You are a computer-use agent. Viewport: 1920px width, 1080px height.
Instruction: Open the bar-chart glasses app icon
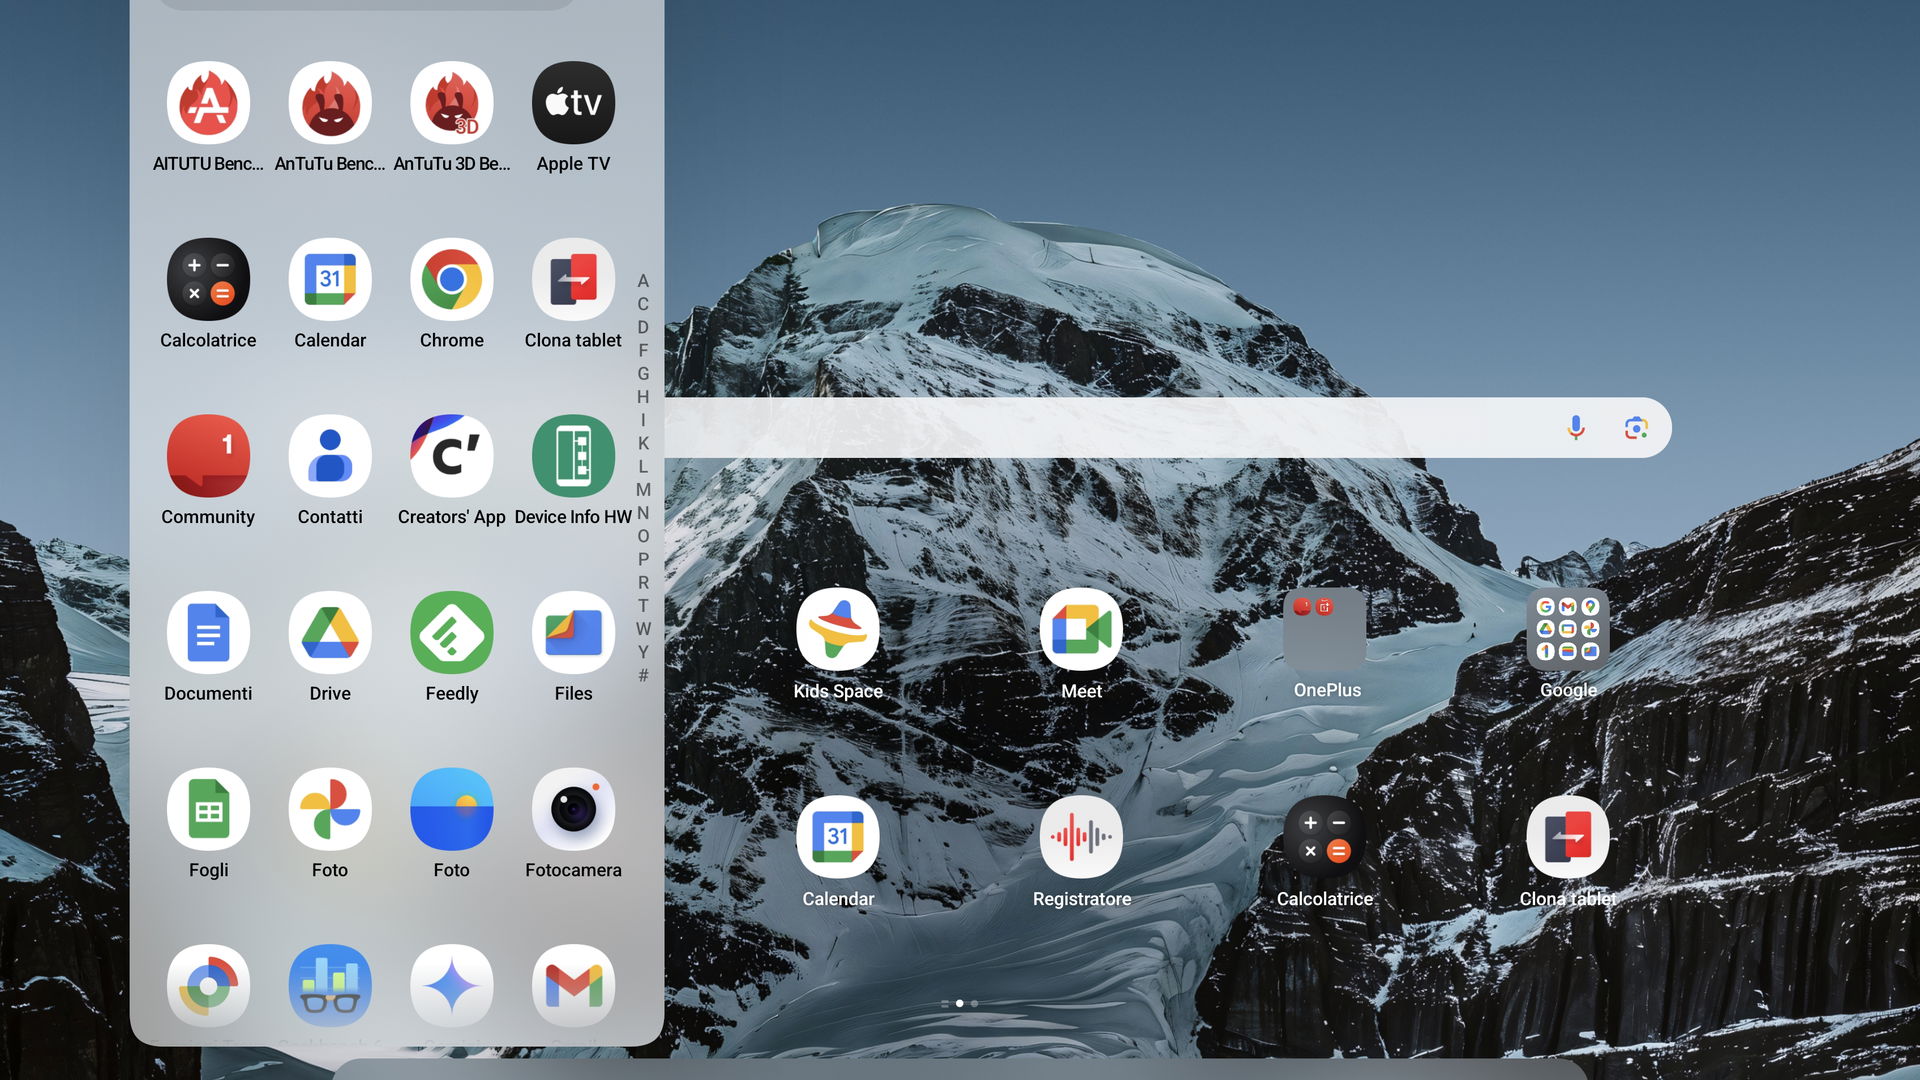[x=330, y=986]
